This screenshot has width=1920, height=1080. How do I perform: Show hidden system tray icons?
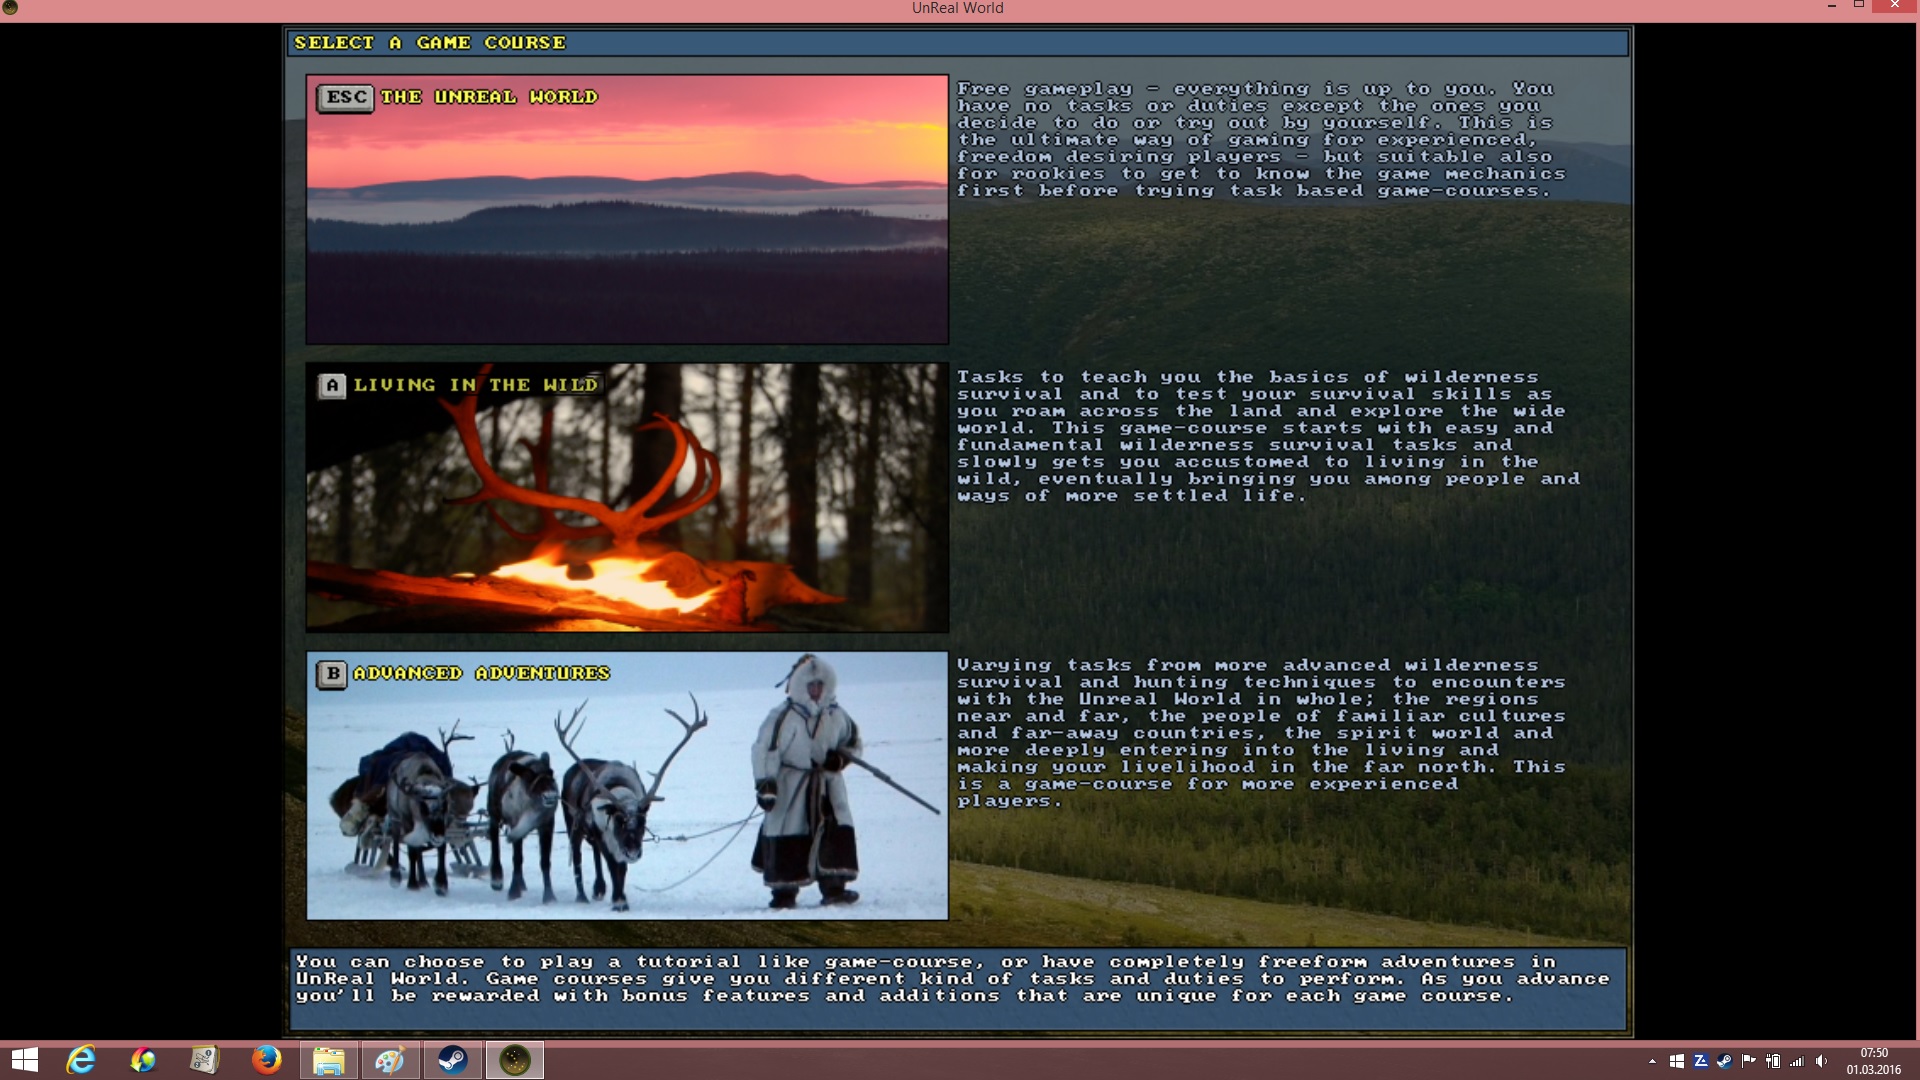point(1652,1061)
